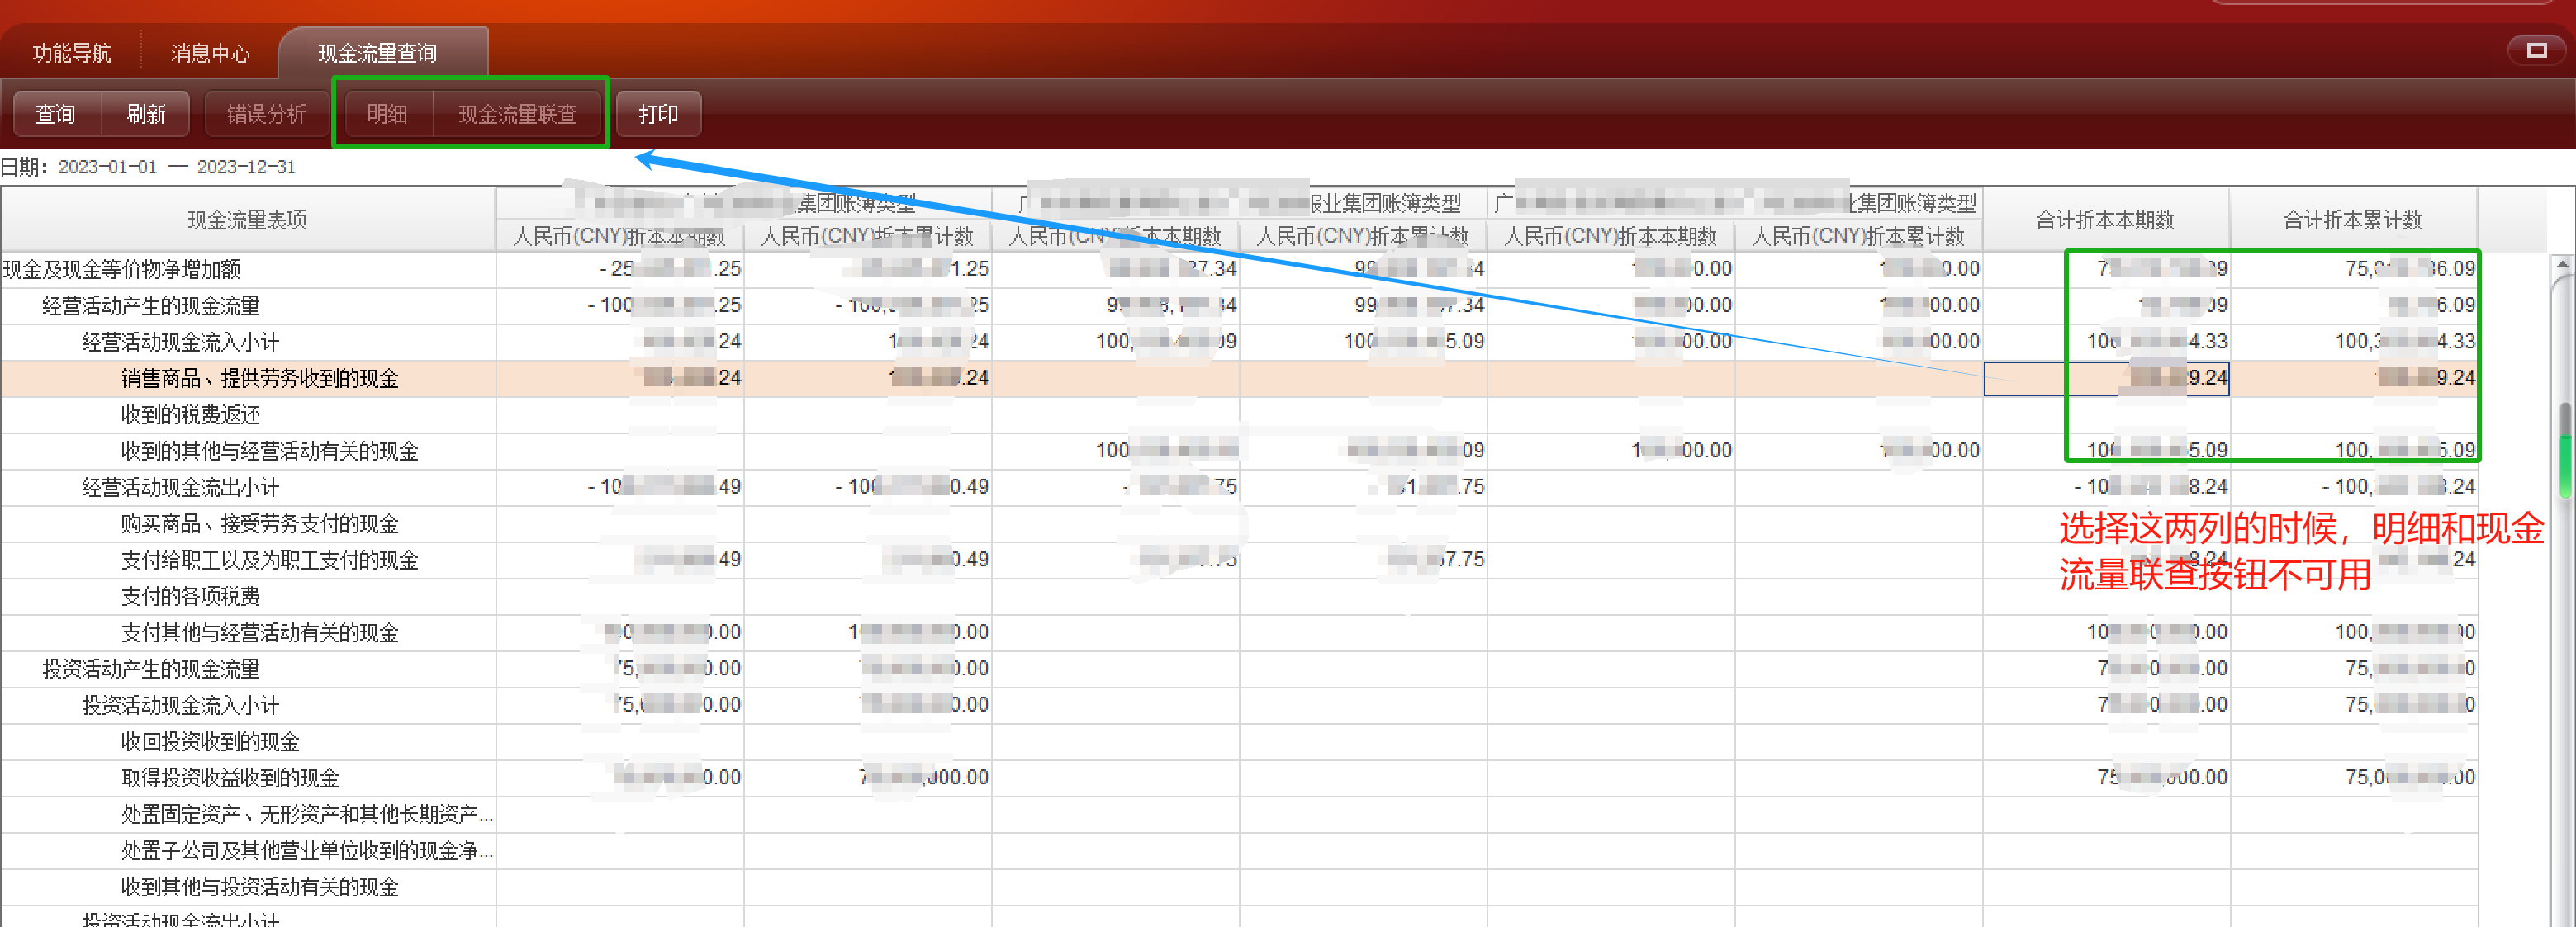Click the 合计折本本期数 column header

pyautogui.click(x=2105, y=219)
